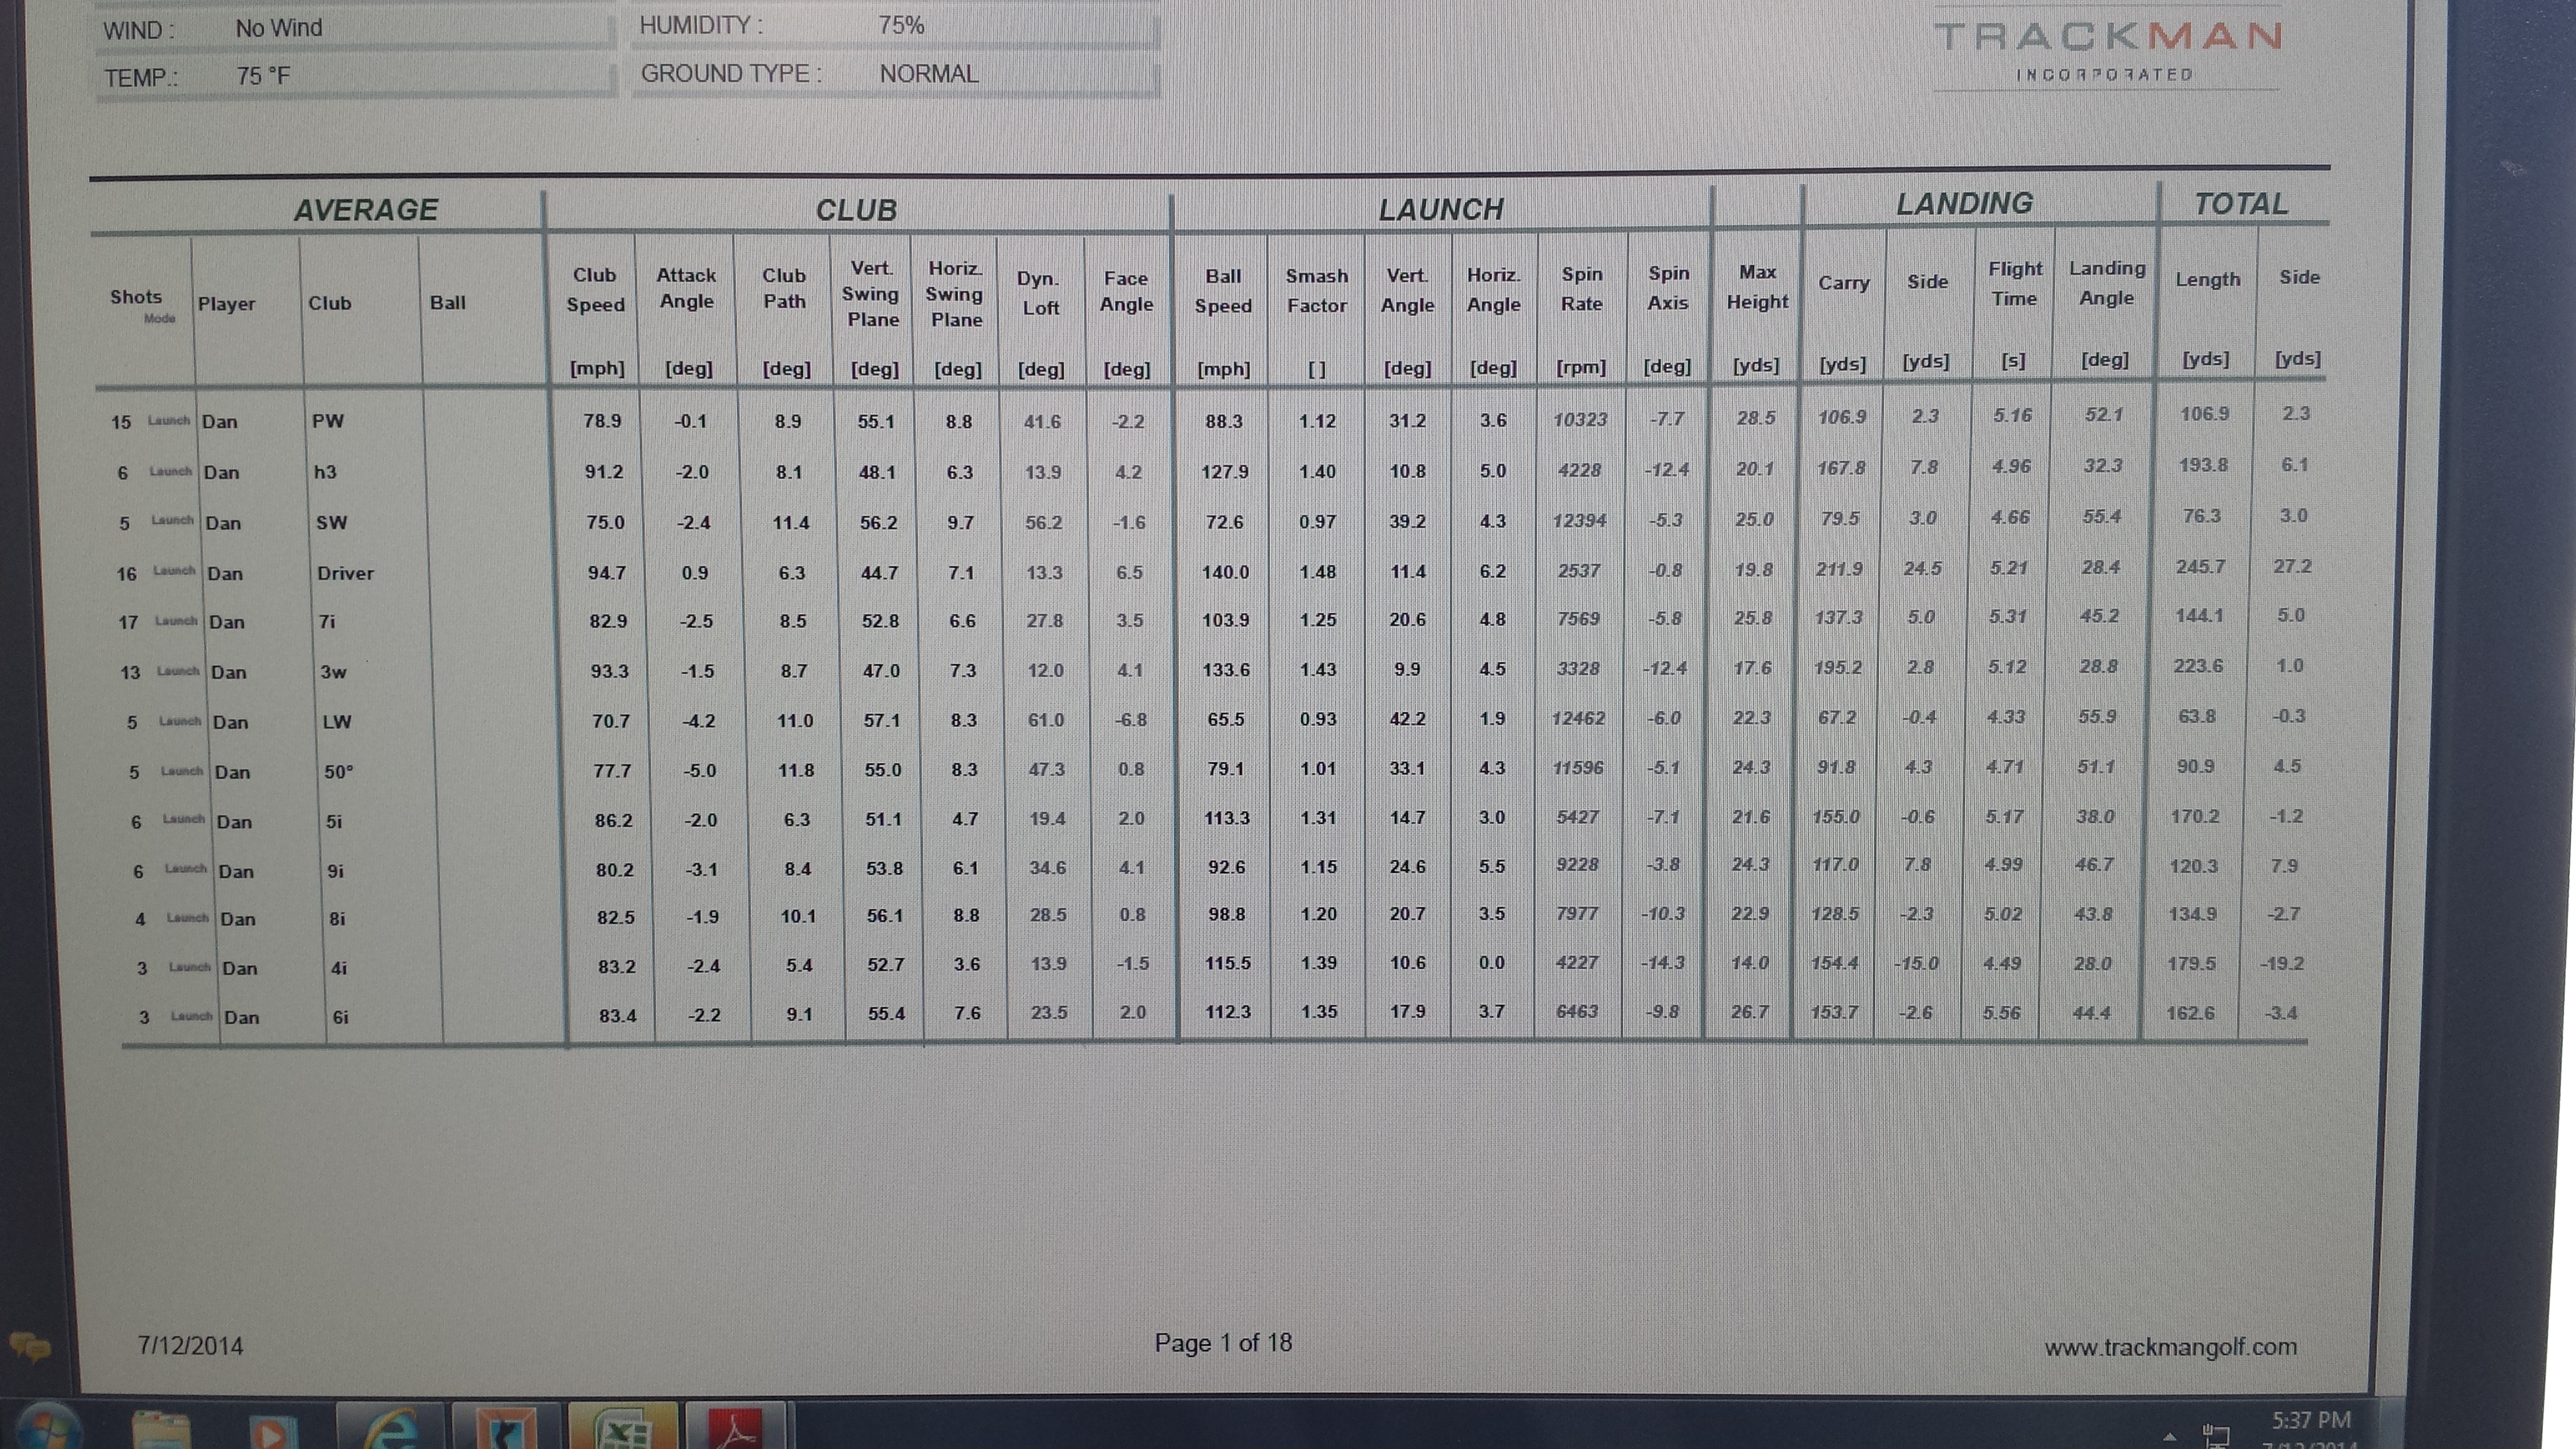Expand the hidden system tray icons arrow
Viewport: 2576px width, 1449px height.
[x=2169, y=1436]
